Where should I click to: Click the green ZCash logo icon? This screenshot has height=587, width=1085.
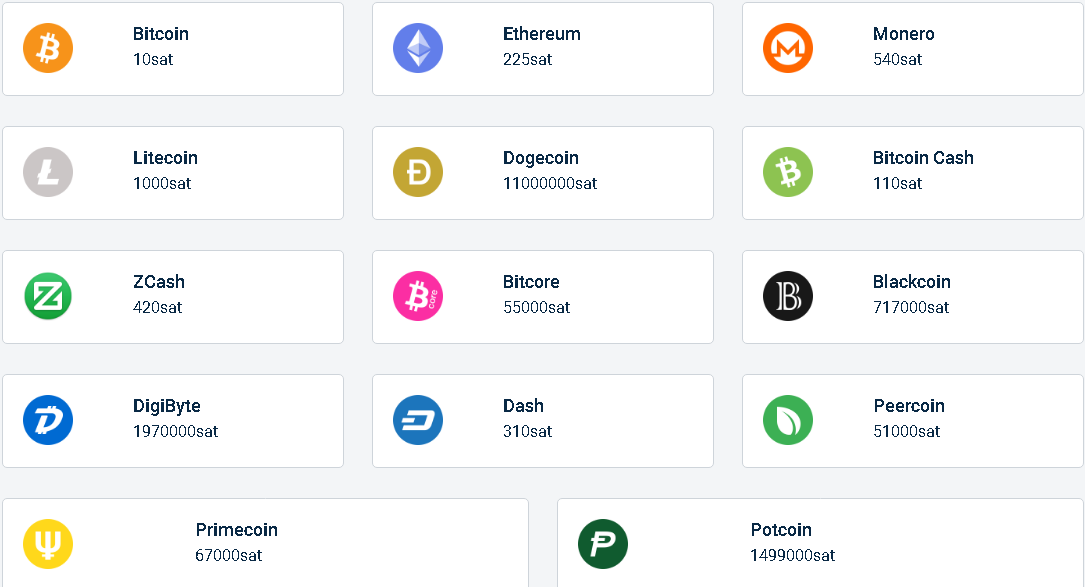tap(48, 296)
